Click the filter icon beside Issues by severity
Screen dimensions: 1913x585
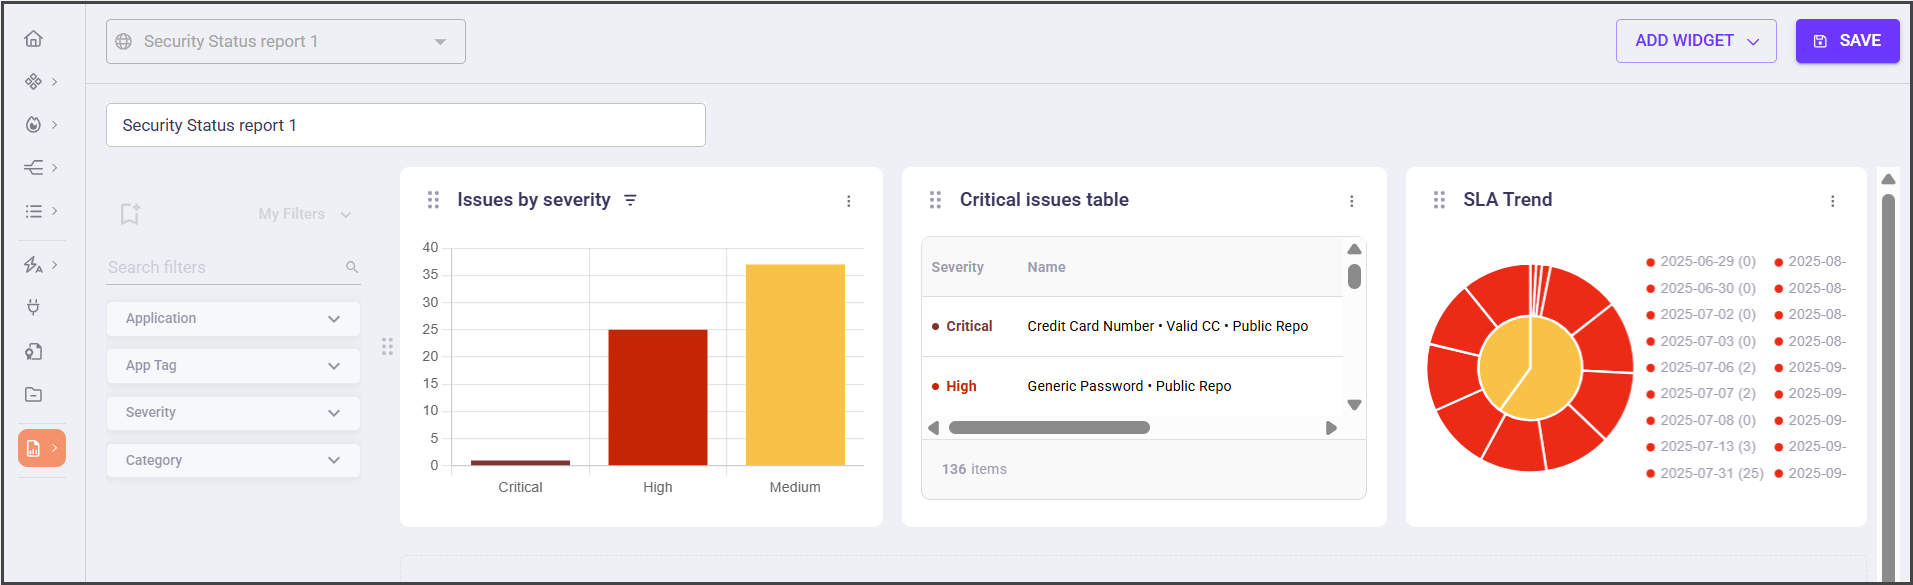tap(630, 200)
